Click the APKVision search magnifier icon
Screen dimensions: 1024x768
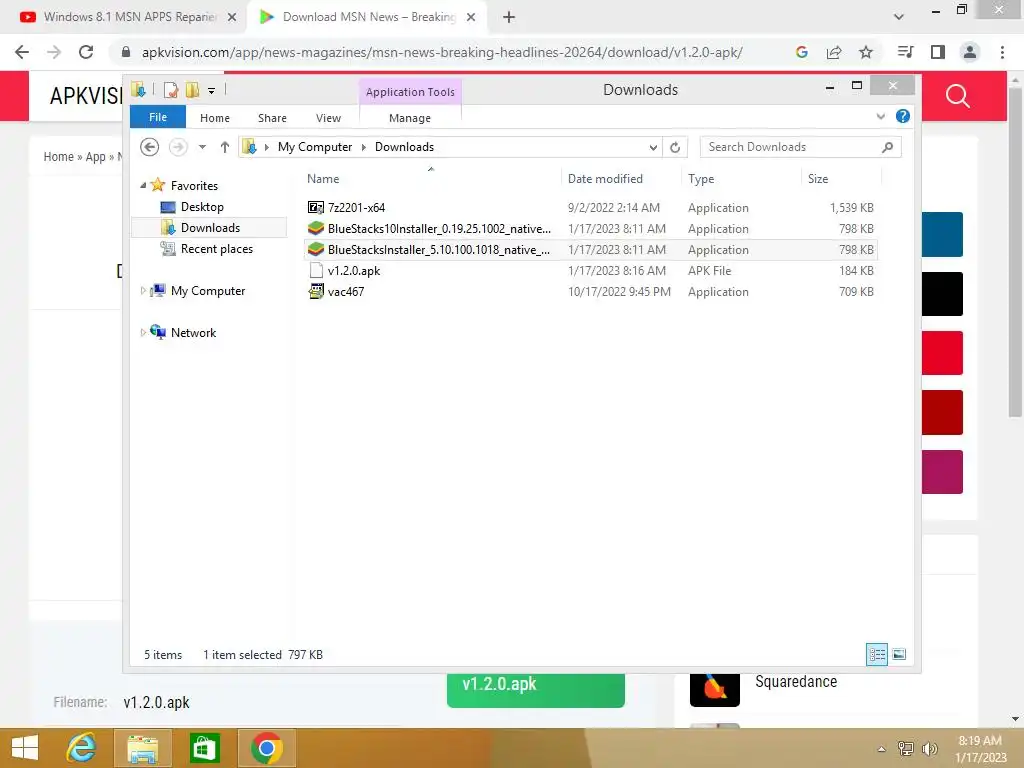957,96
